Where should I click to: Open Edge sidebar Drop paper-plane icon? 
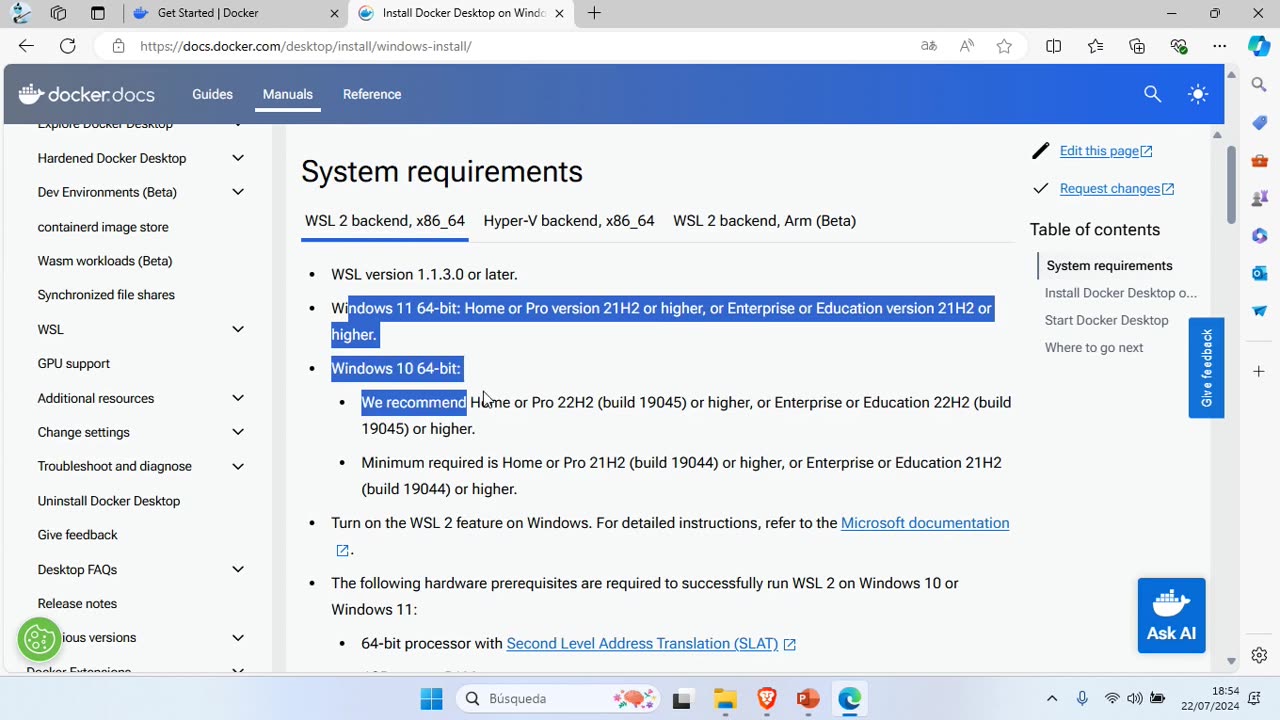coord(1259,311)
